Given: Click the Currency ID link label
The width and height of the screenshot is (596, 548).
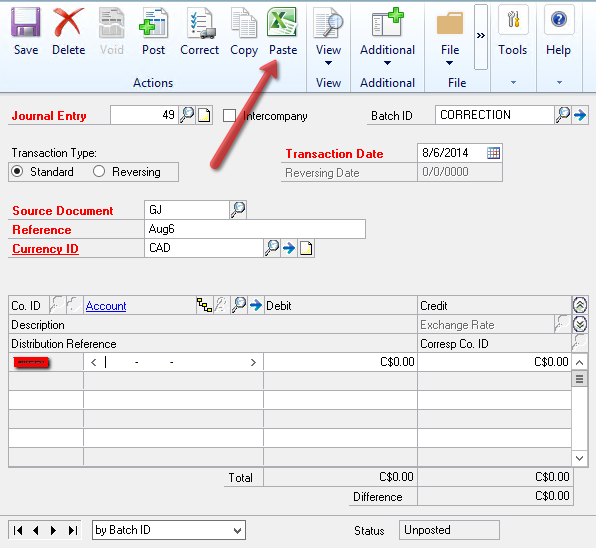Looking at the screenshot, I should (x=45, y=249).
